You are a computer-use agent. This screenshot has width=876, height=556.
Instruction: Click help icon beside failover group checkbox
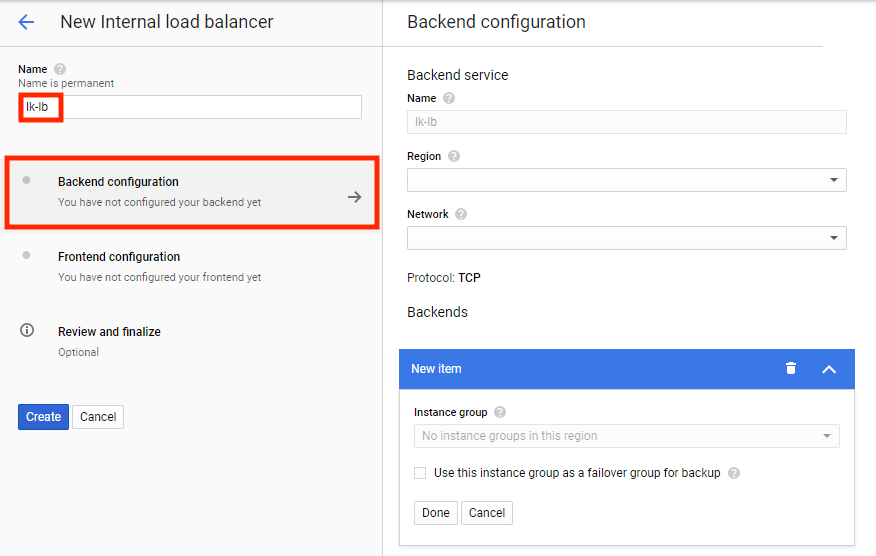pyautogui.click(x=734, y=473)
